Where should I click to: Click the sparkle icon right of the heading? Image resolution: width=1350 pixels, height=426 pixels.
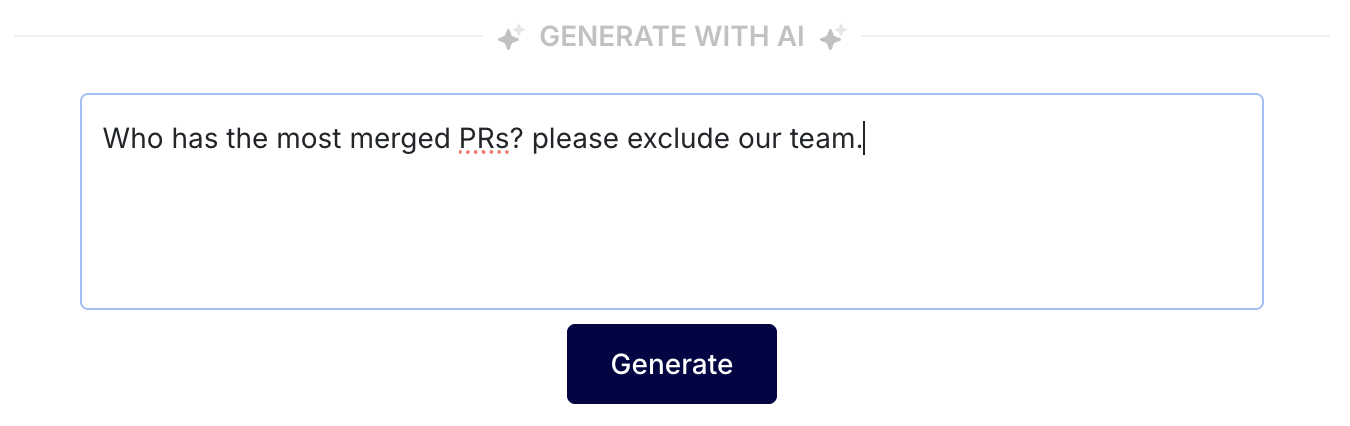click(x=832, y=38)
